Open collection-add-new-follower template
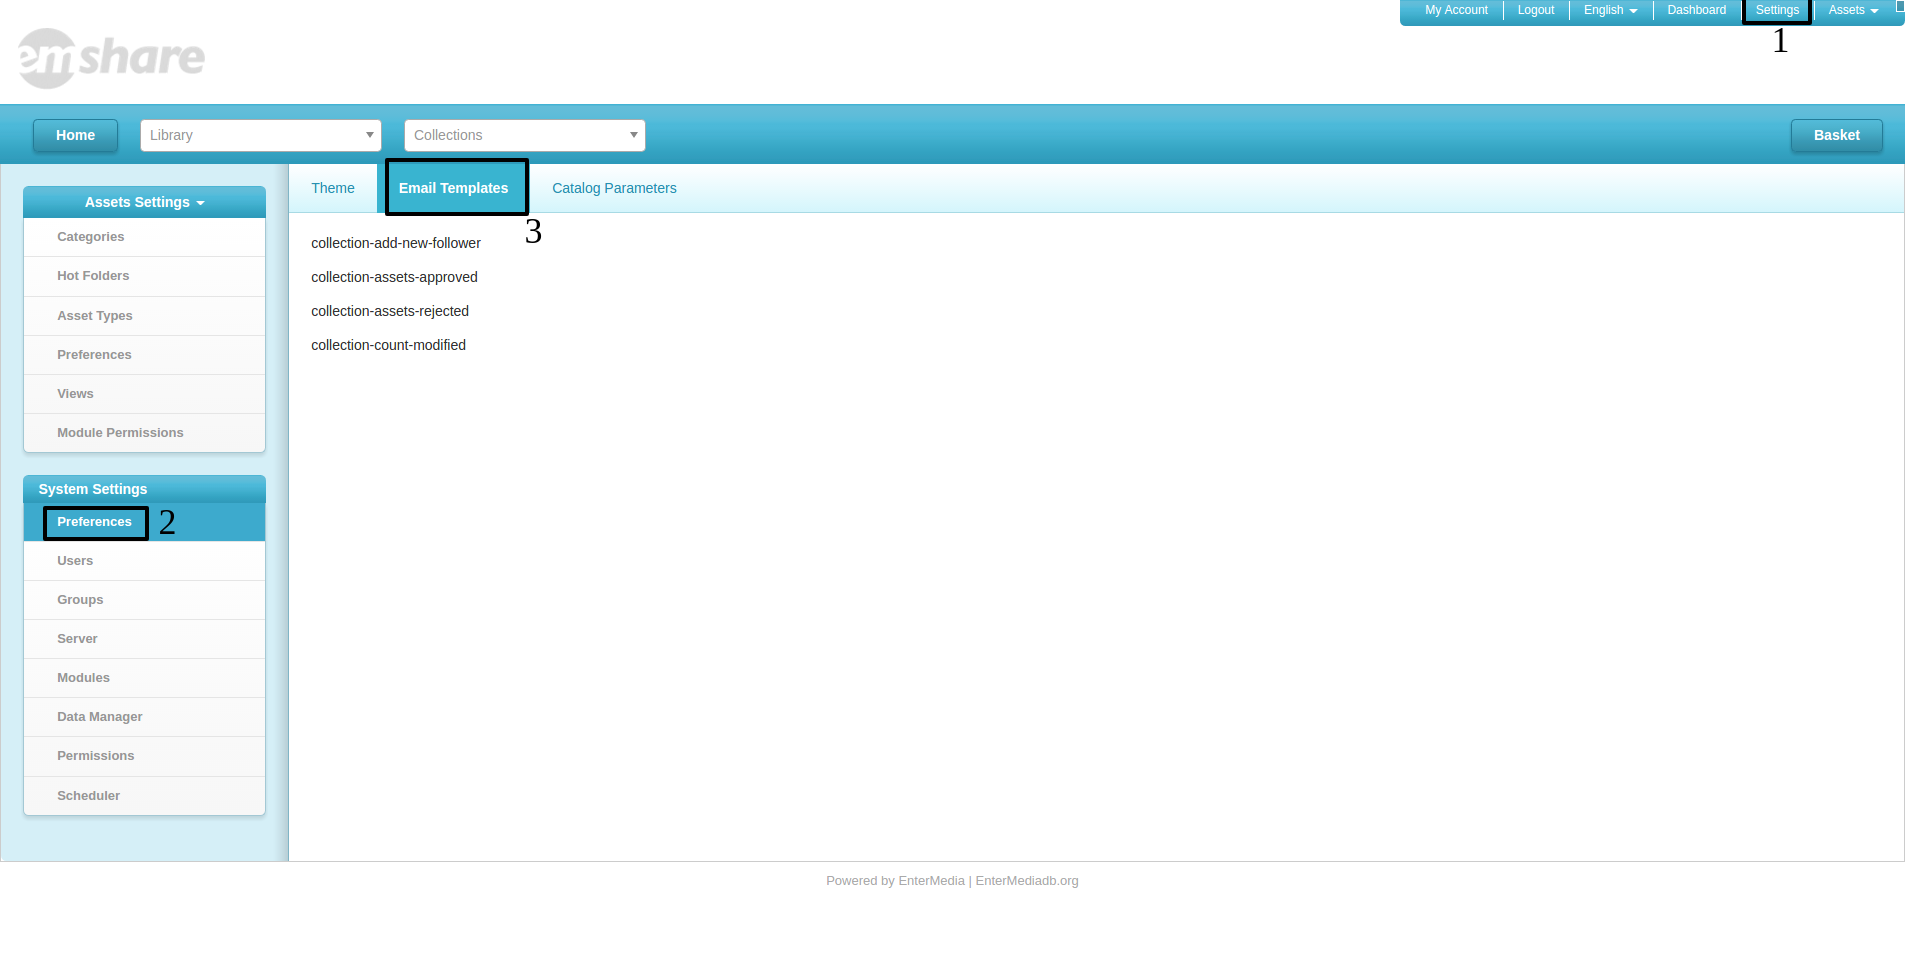 tap(396, 243)
